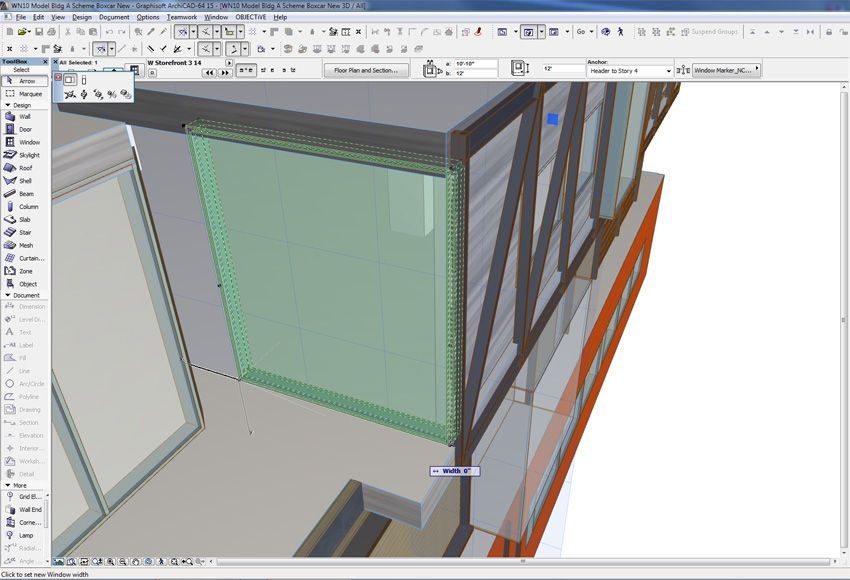Image resolution: width=850 pixels, height=580 pixels.
Task: Click the Zone tool
Action: click(x=25, y=271)
